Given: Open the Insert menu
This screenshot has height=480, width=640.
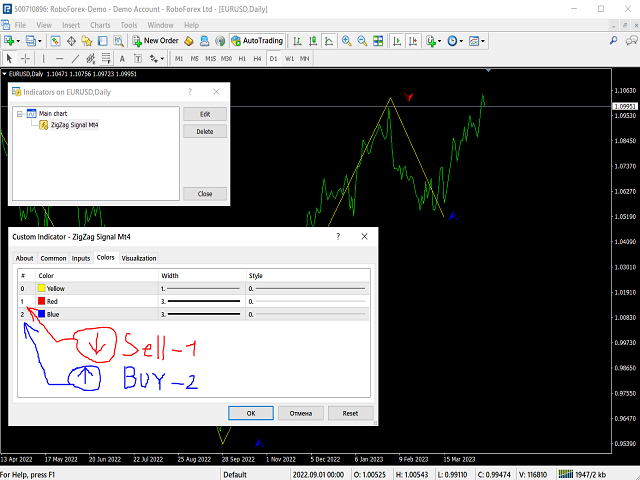Looking at the screenshot, I should click(x=71, y=25).
